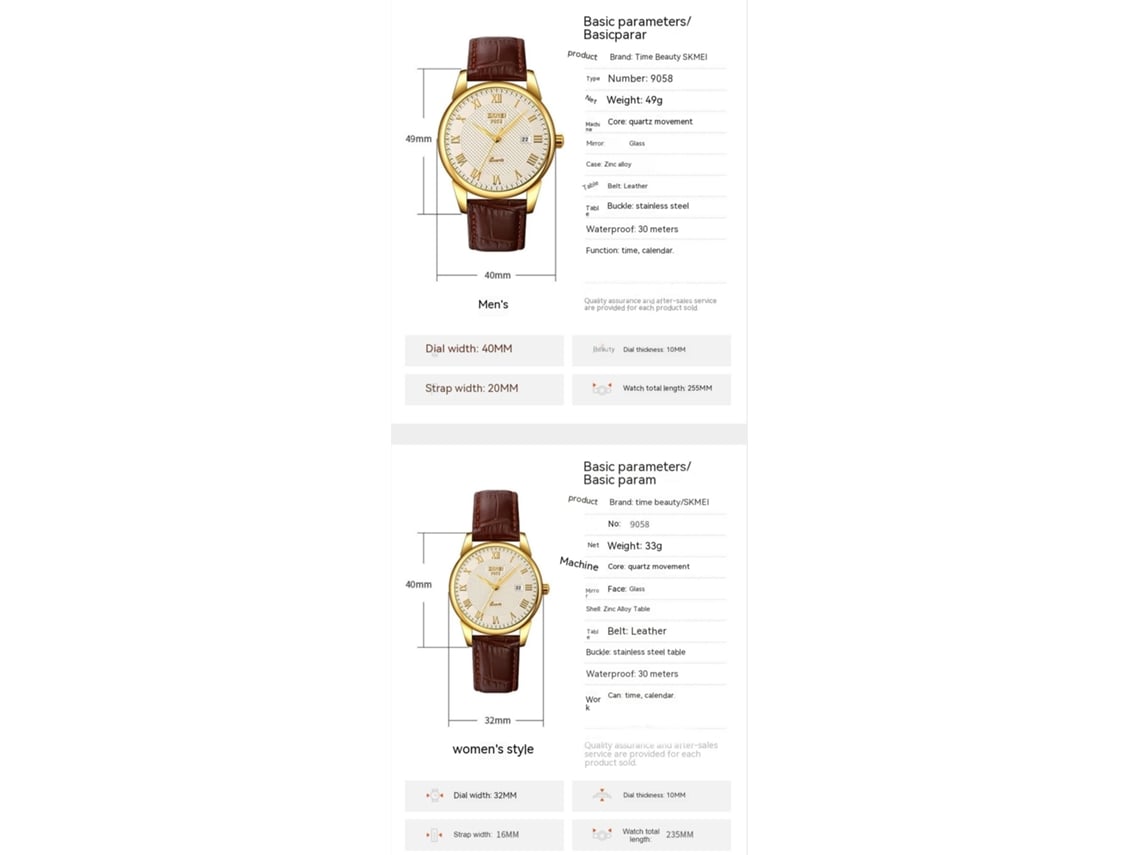Click the watch icon beside Dial width: 32MM

pos(435,795)
